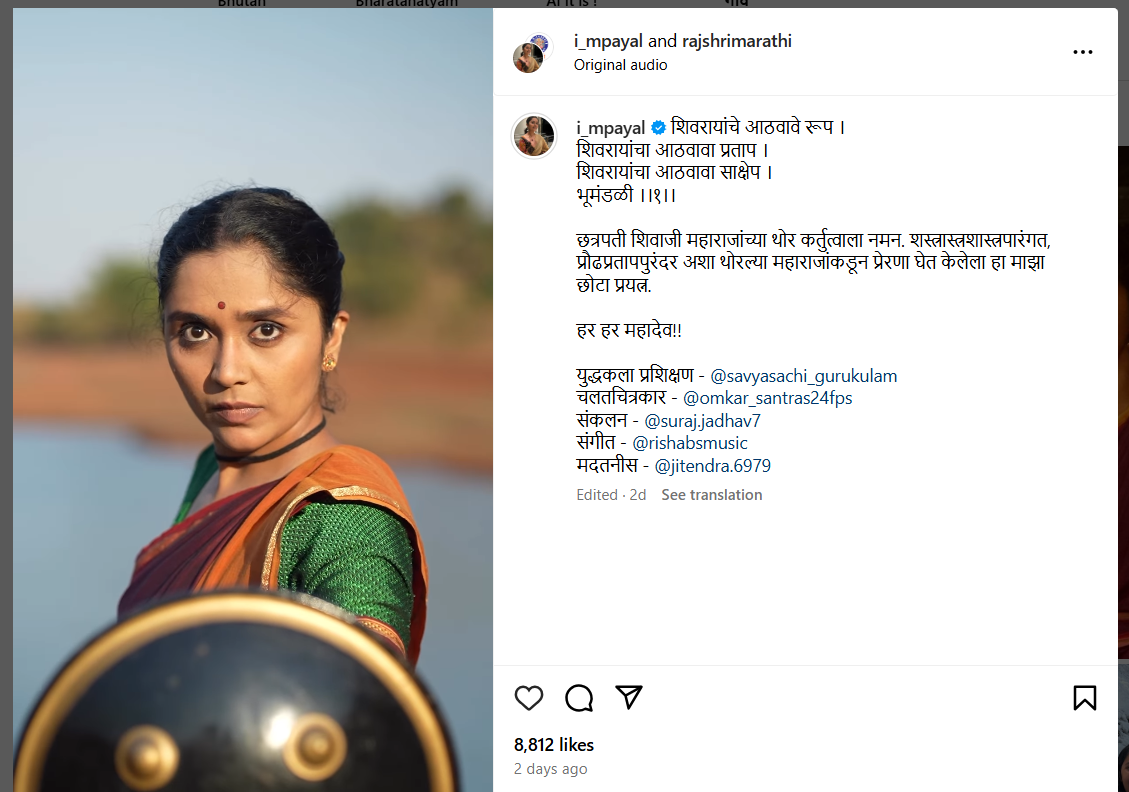Click the small profile avatar beside the caption

533,136
